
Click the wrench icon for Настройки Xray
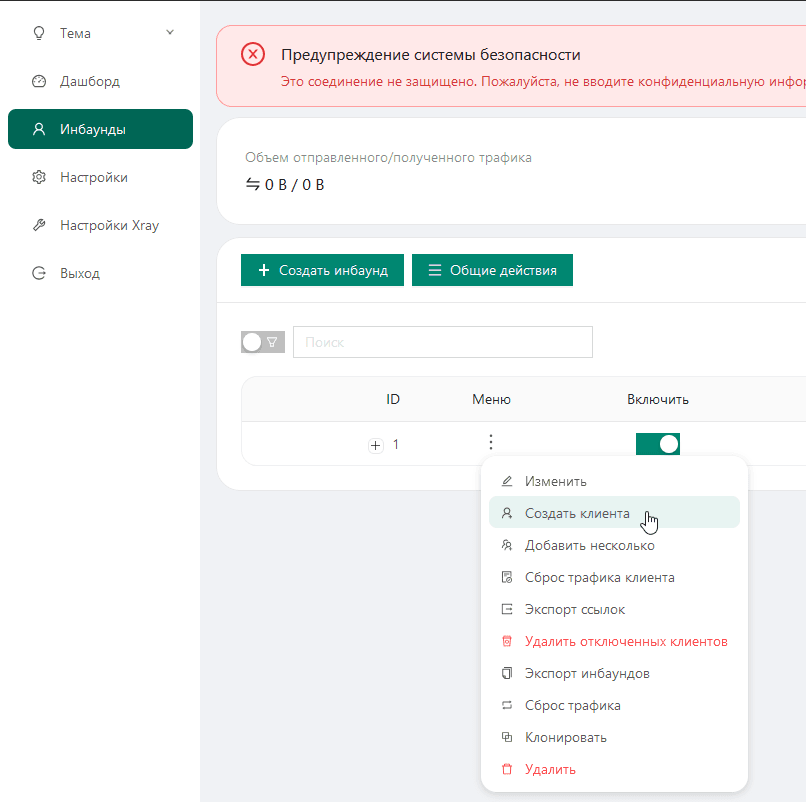click(39, 226)
